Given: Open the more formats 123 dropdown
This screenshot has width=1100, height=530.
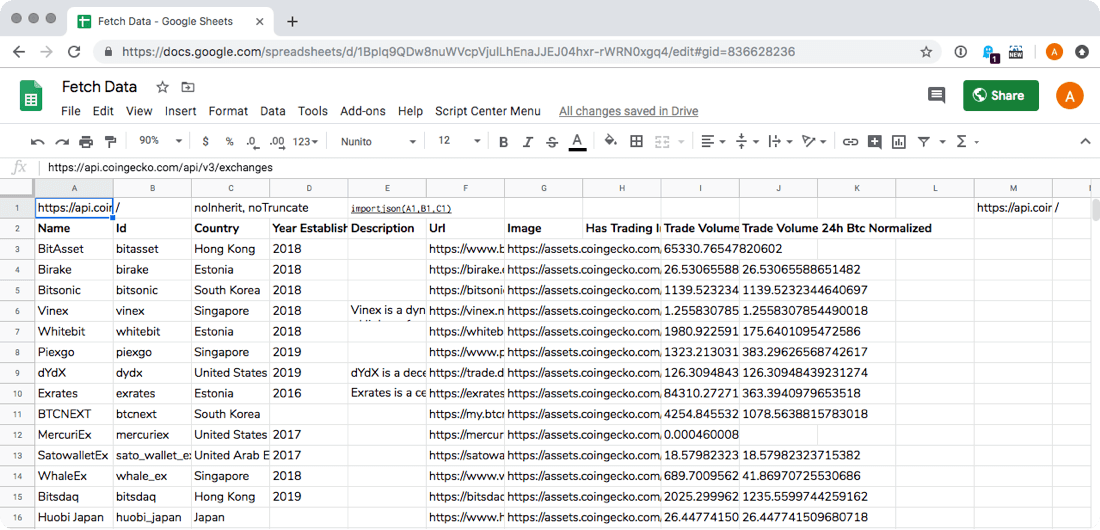Looking at the screenshot, I should point(305,142).
